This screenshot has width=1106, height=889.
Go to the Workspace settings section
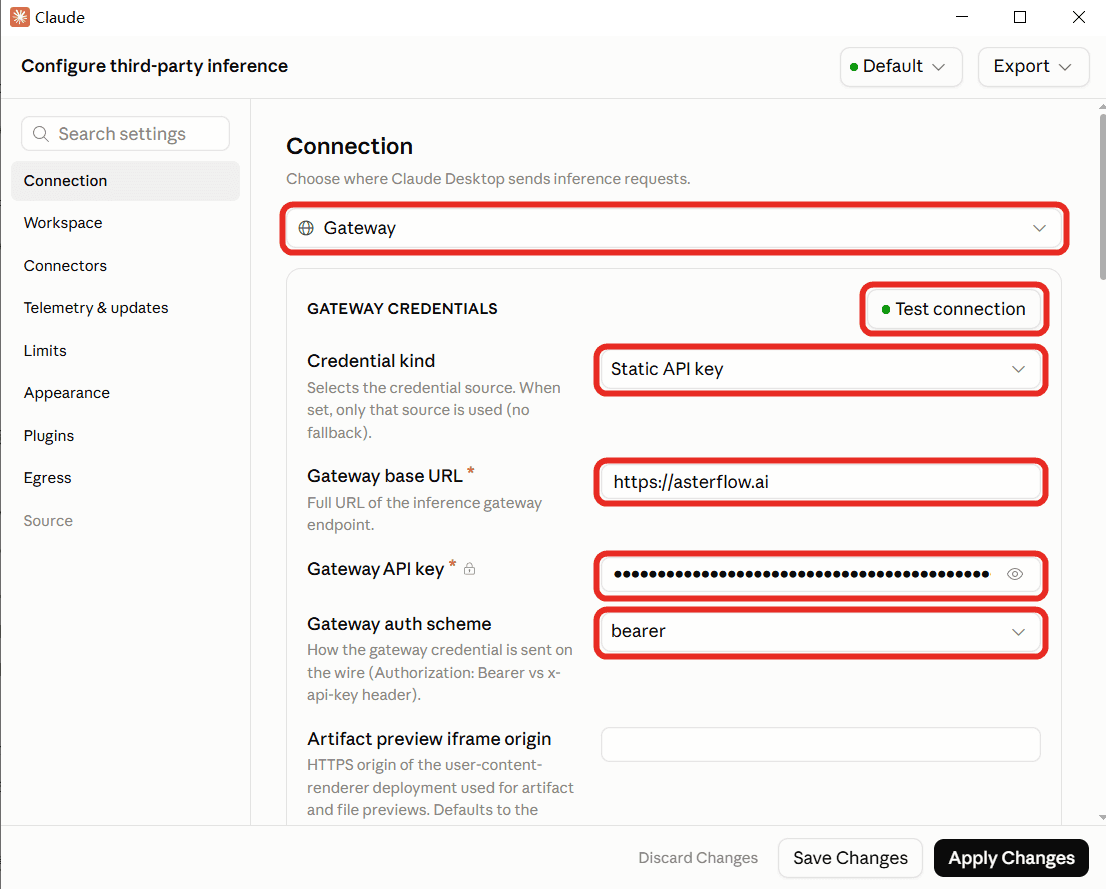coord(126,223)
